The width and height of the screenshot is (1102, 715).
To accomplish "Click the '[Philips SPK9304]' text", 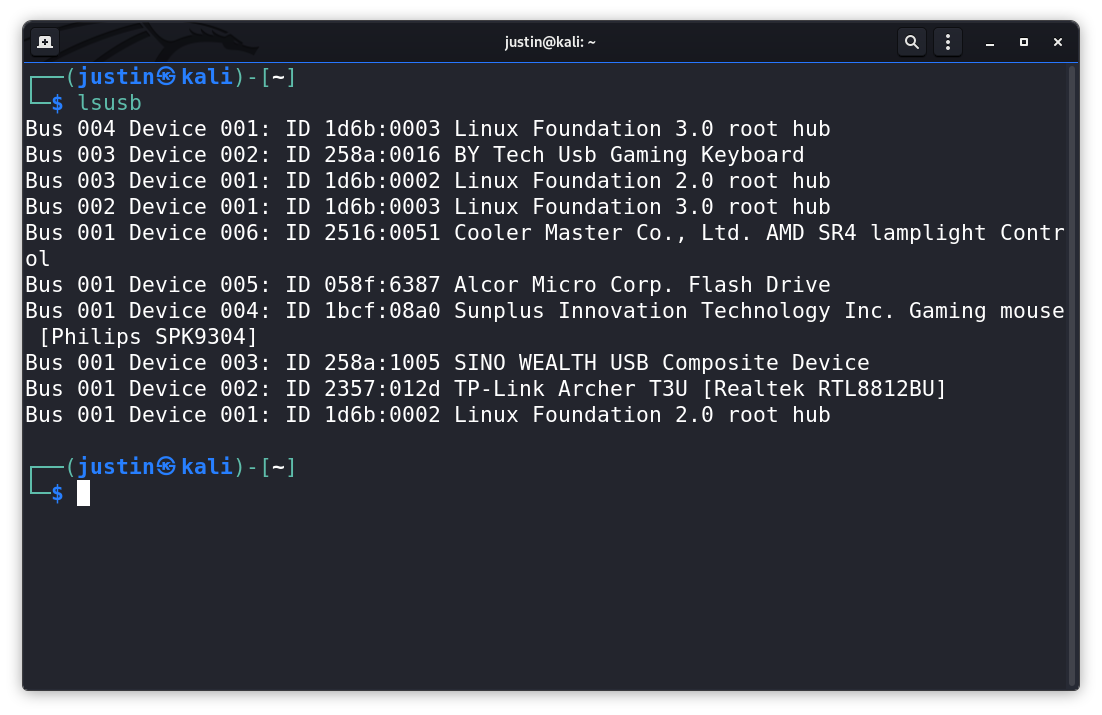I will pyautogui.click(x=148, y=337).
